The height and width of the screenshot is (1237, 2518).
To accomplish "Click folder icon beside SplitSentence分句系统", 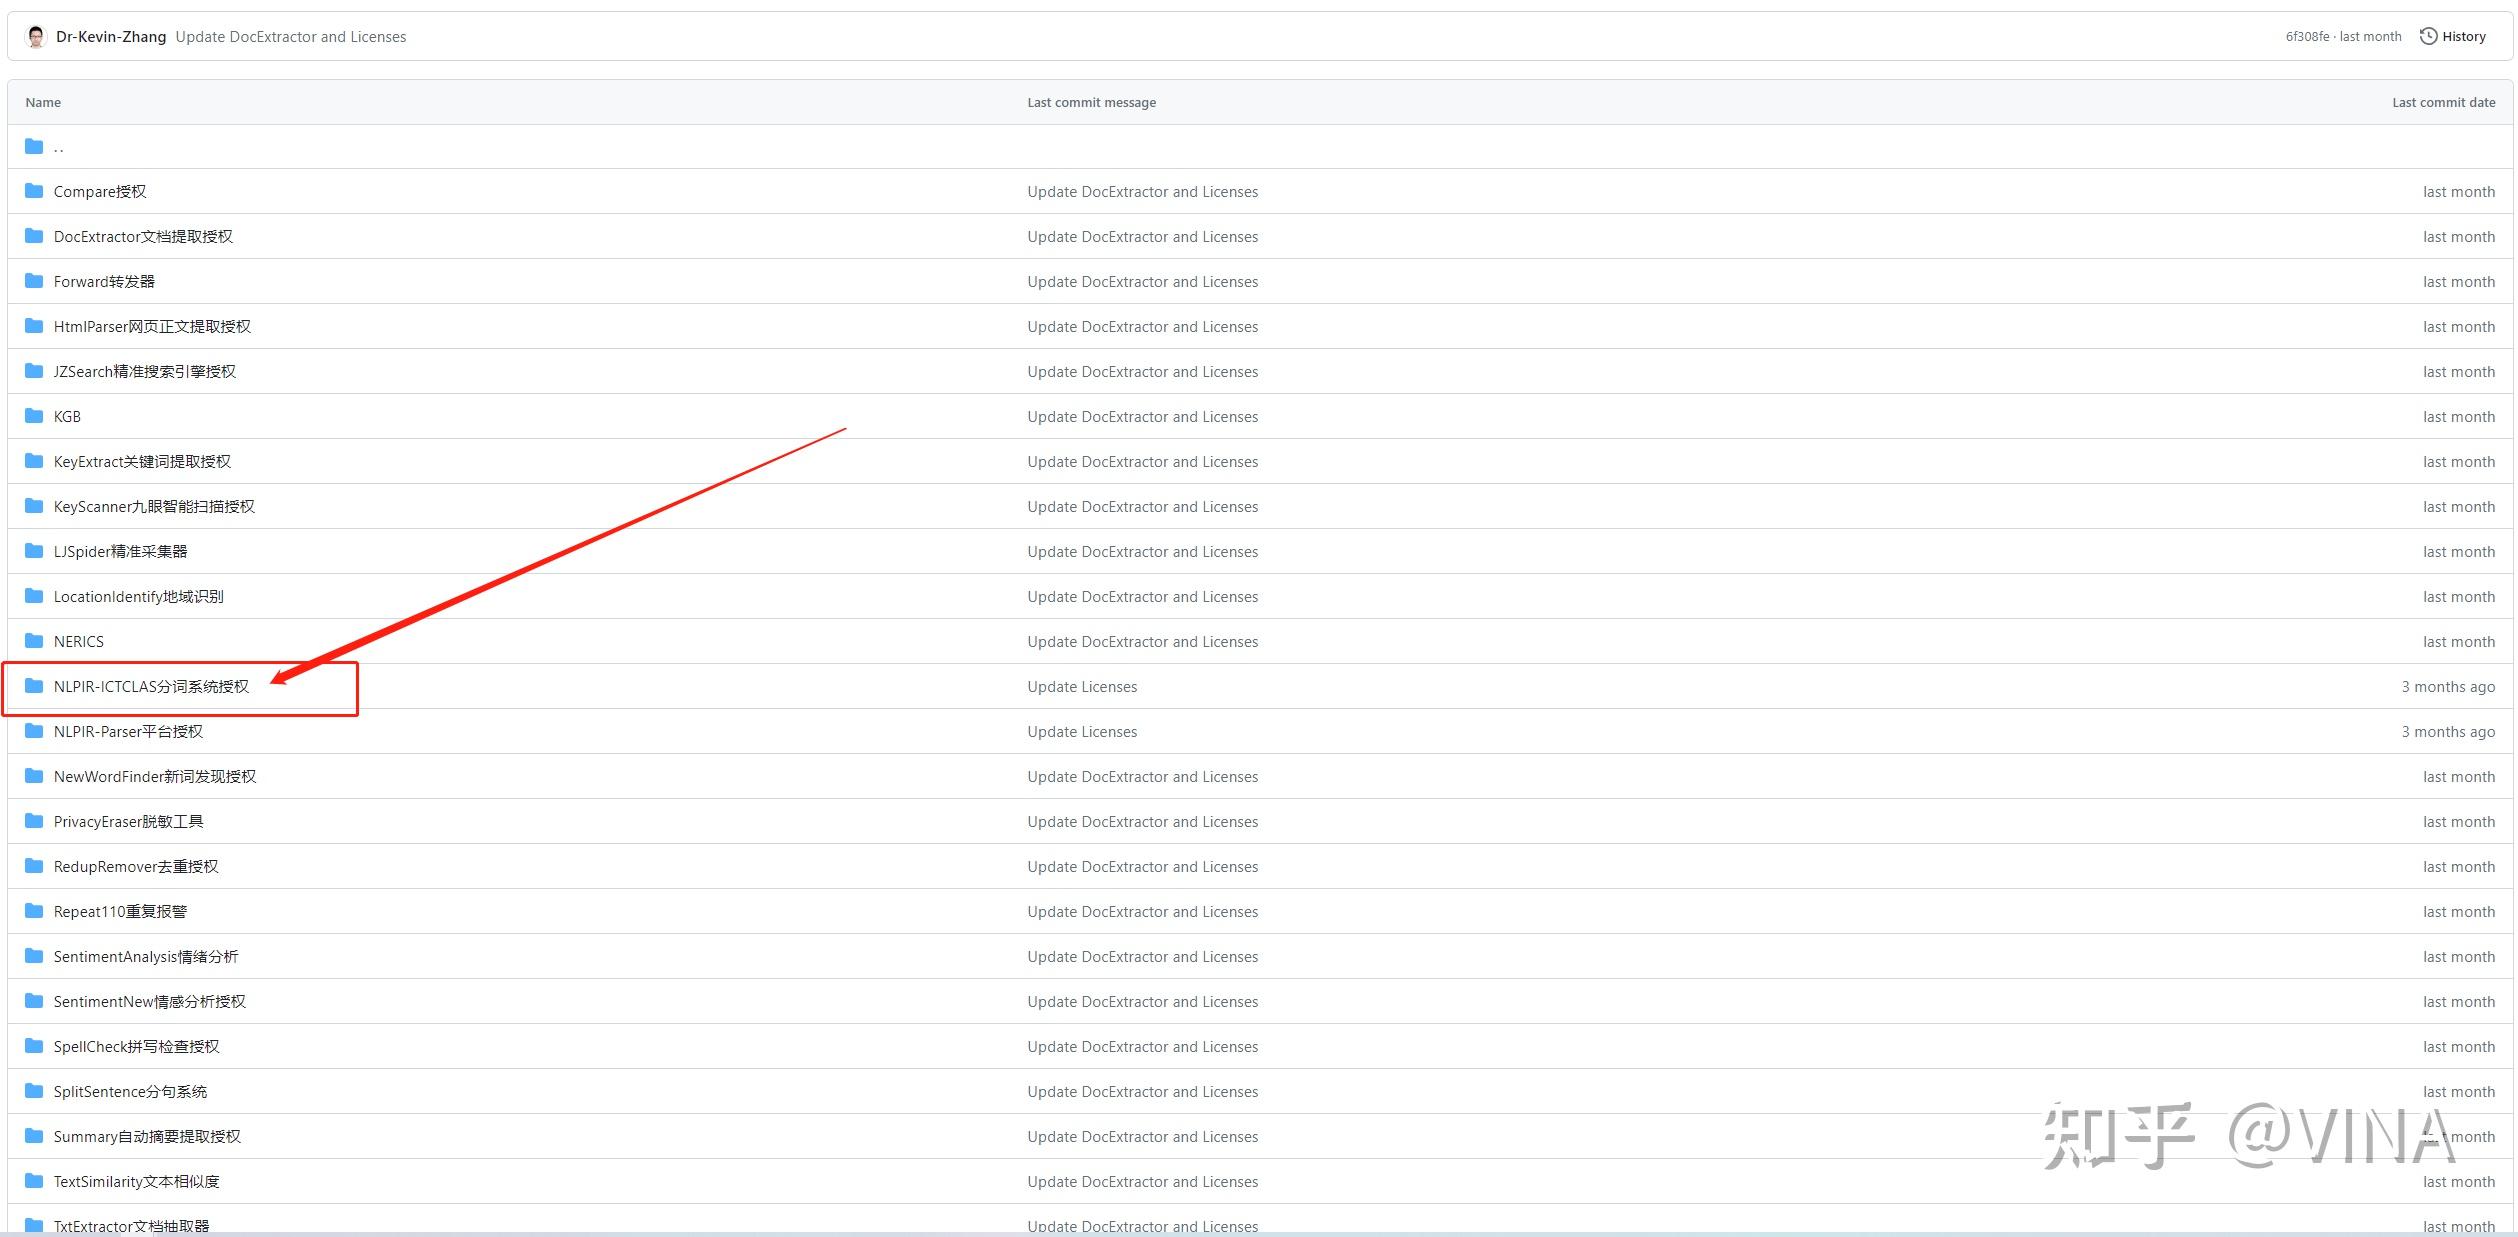I will (34, 1091).
